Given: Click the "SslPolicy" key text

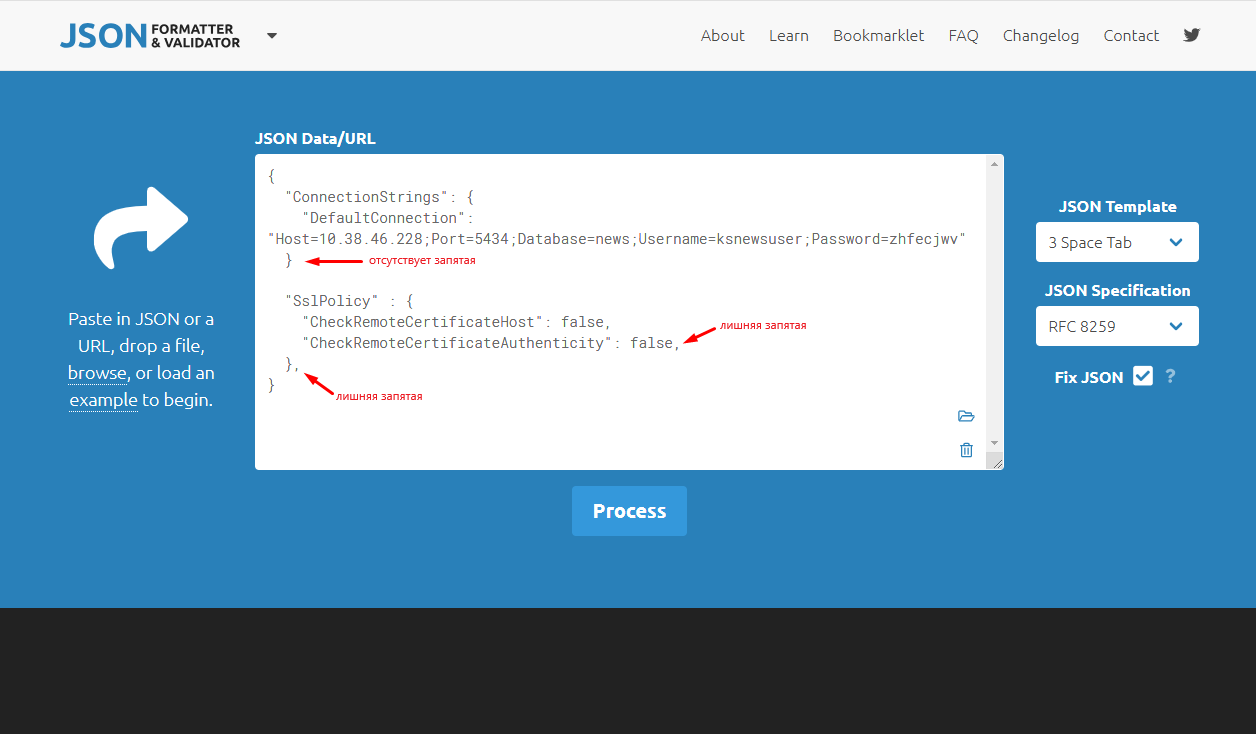Looking at the screenshot, I should pyautogui.click(x=332, y=301).
